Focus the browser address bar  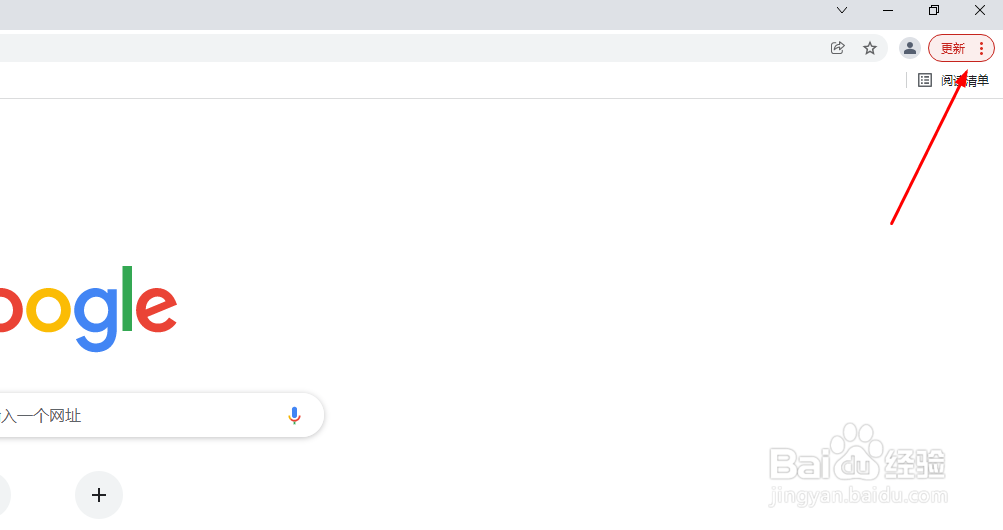(x=400, y=48)
